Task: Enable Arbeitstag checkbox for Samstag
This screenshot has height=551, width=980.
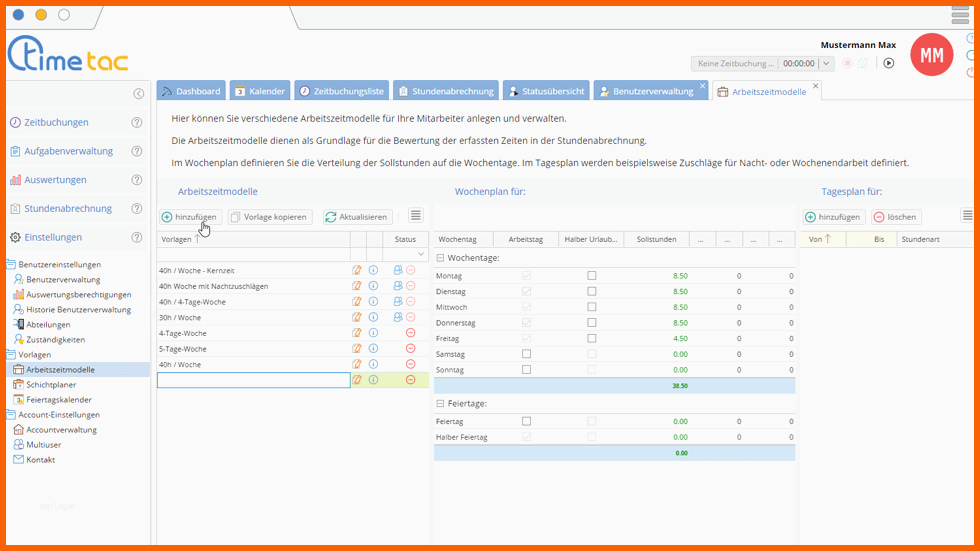Action: point(526,354)
